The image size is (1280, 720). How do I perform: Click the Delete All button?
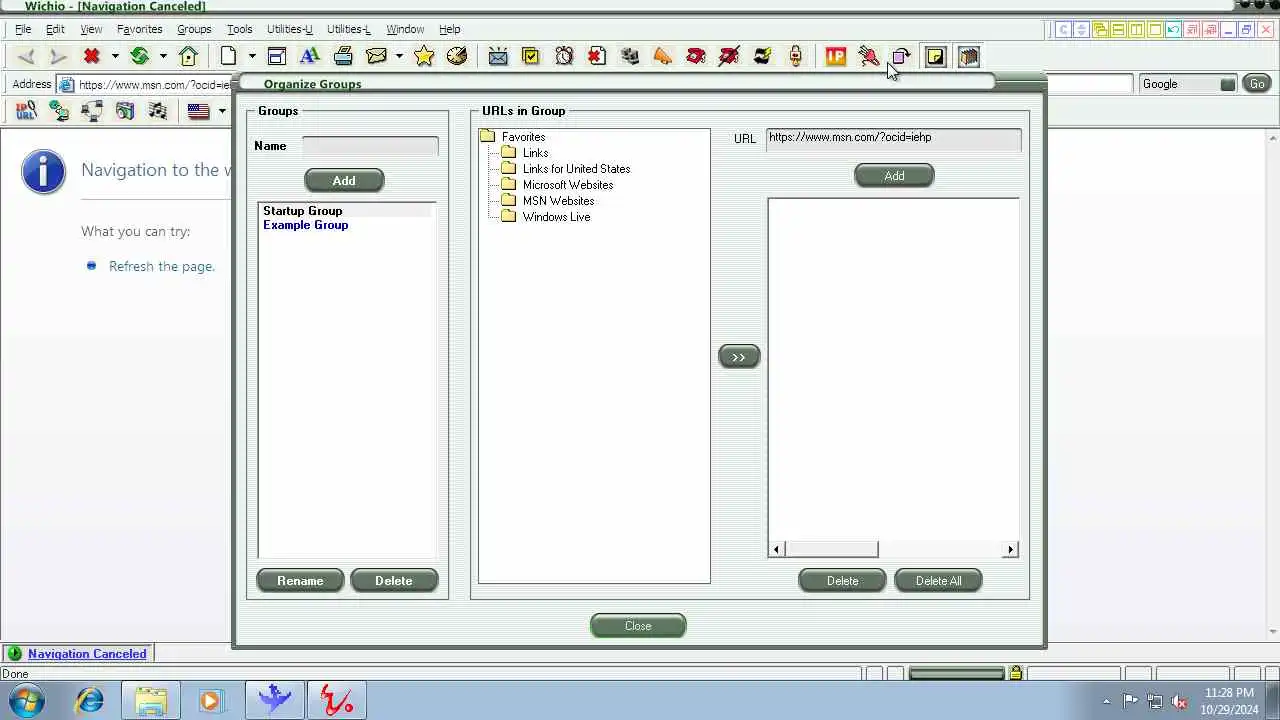point(938,581)
